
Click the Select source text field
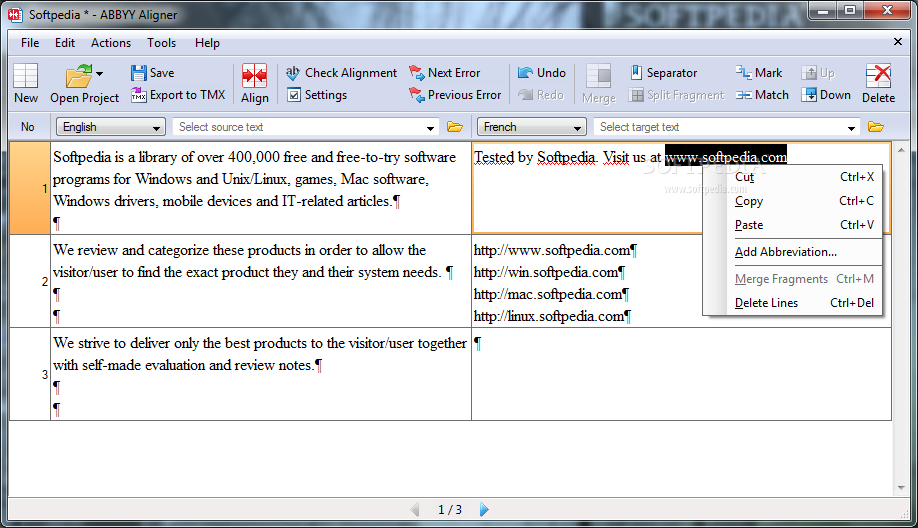tap(298, 127)
